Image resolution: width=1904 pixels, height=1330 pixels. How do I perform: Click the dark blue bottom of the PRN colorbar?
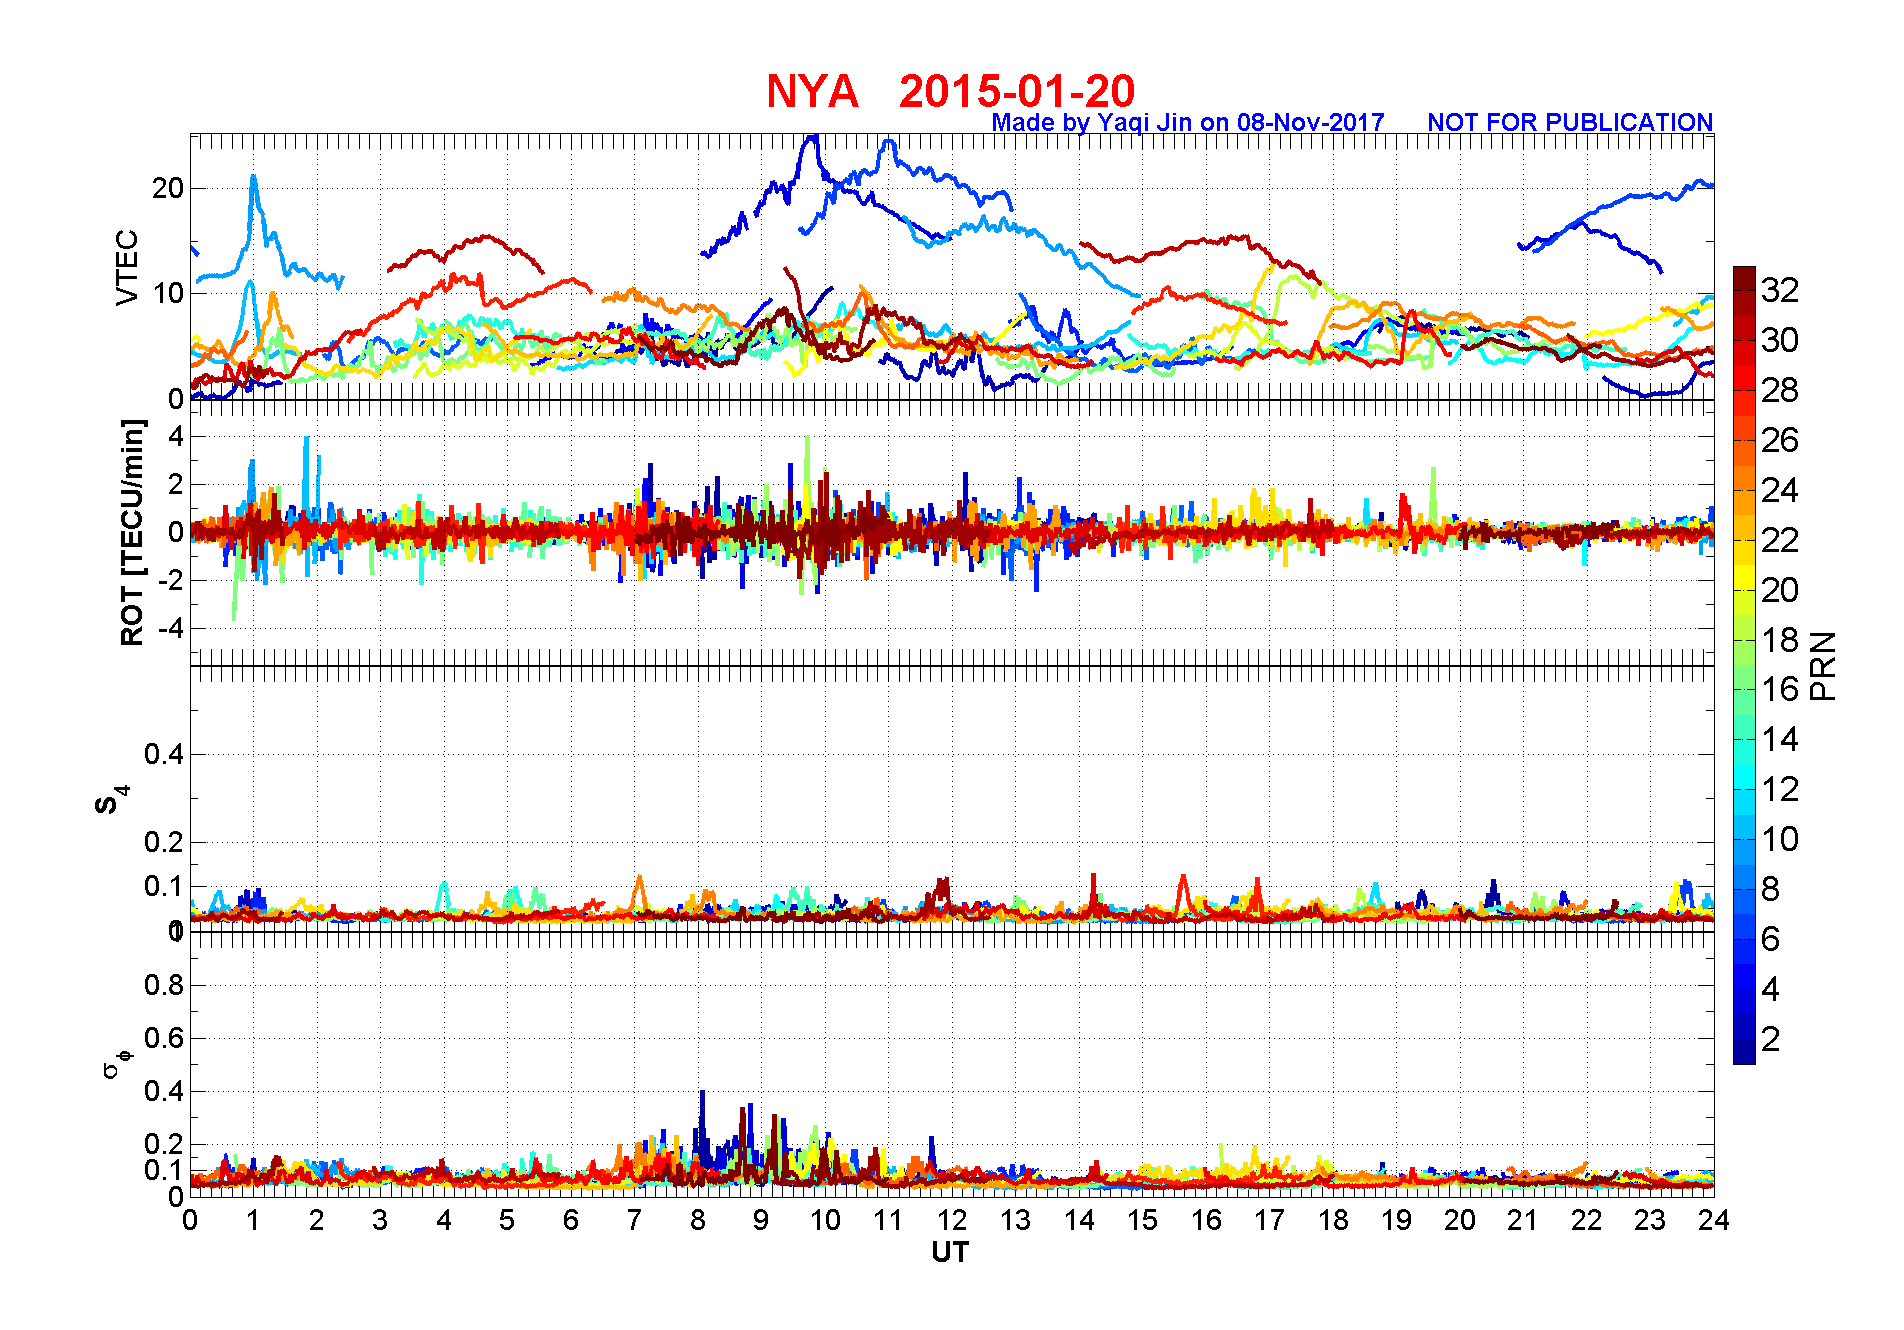tap(1744, 1052)
